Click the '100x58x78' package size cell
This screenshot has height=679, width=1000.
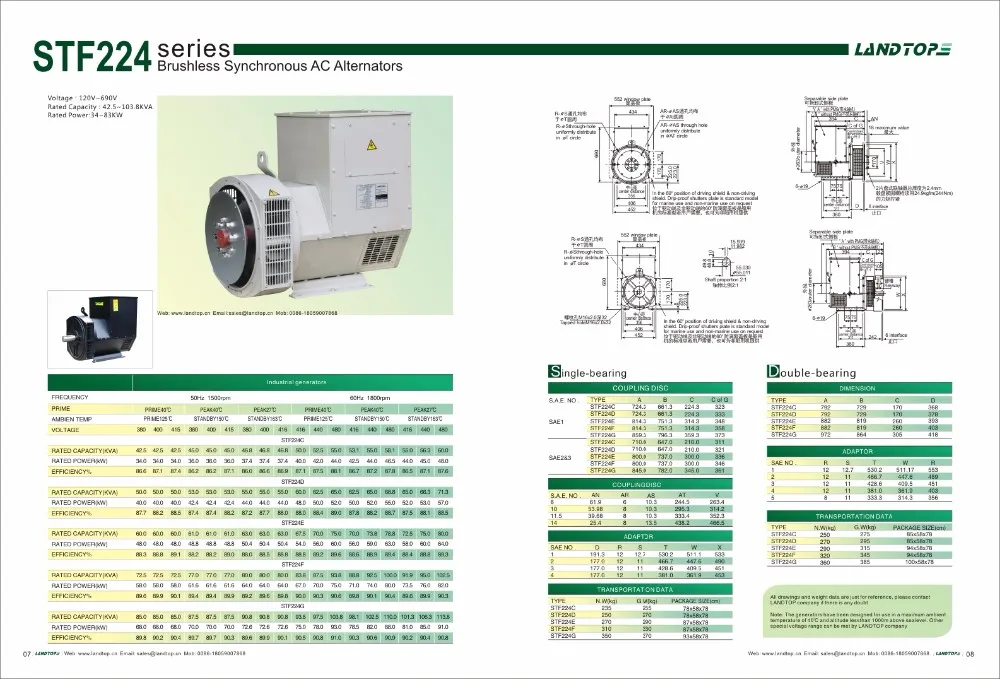(x=919, y=562)
